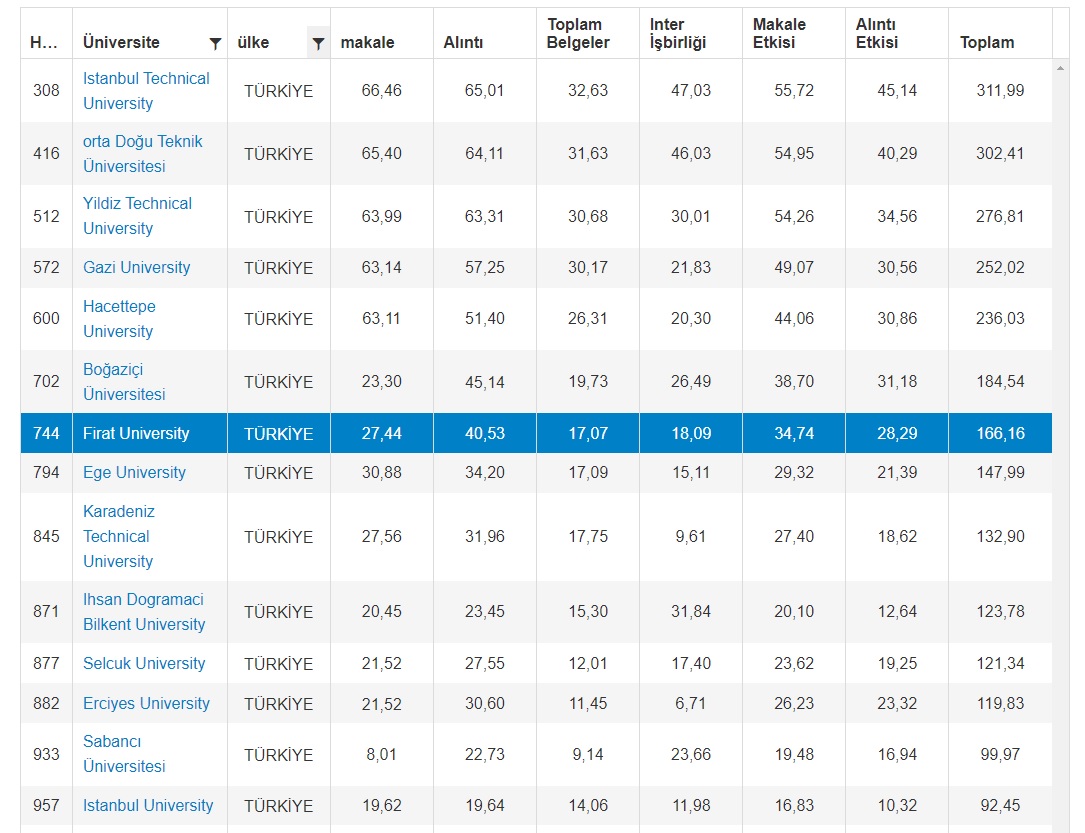Click Alıntı value 57,25

click(484, 267)
